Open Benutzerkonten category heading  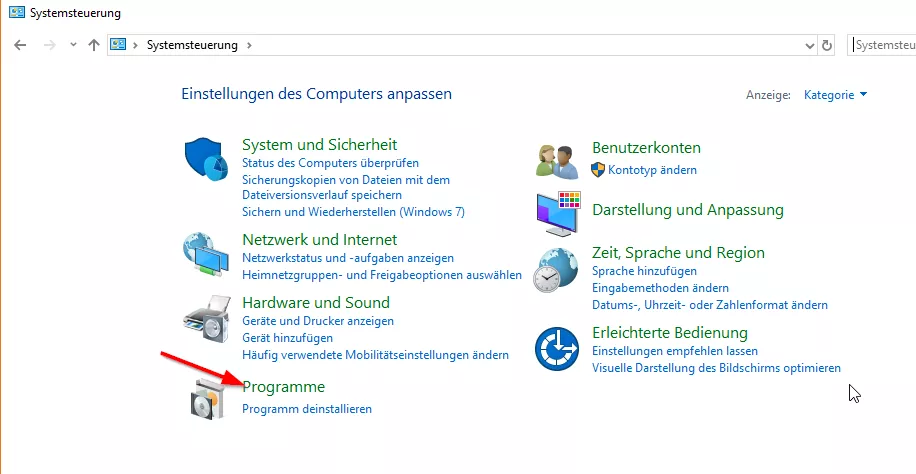tap(646, 148)
